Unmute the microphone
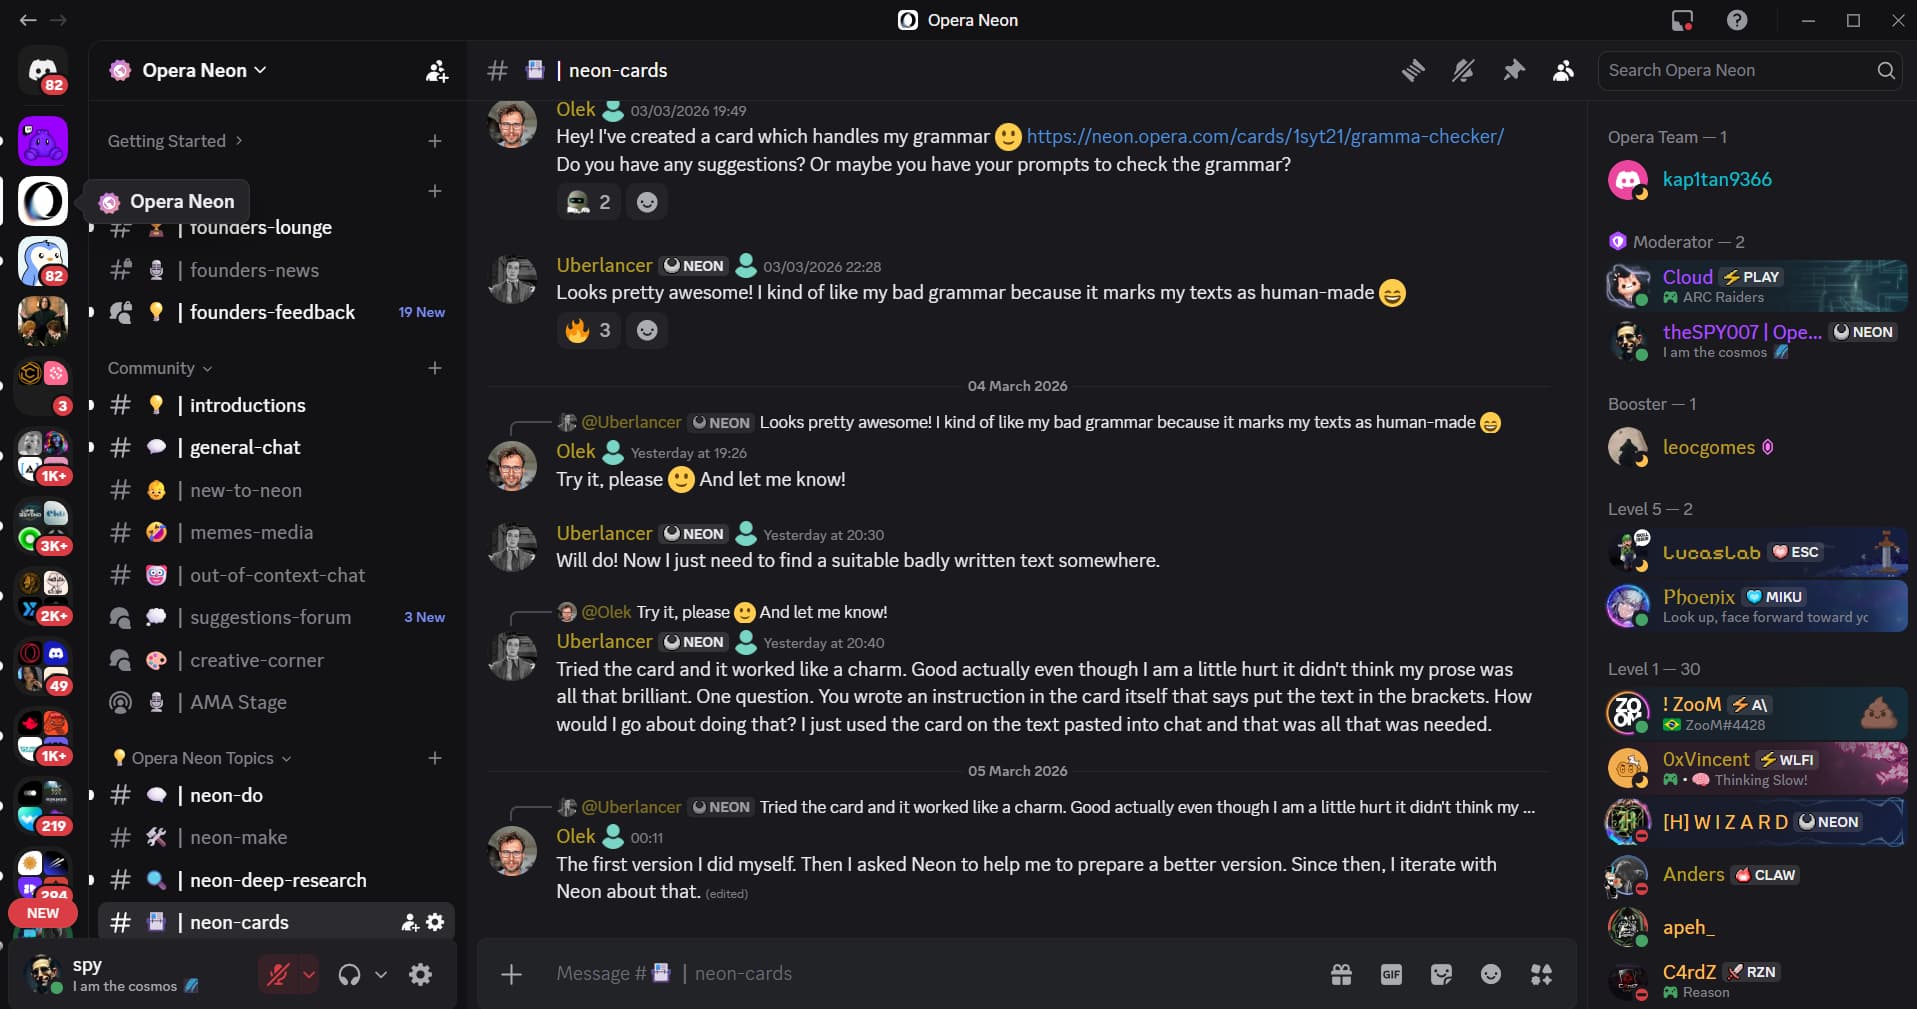This screenshot has height=1009, width=1917. pos(278,974)
